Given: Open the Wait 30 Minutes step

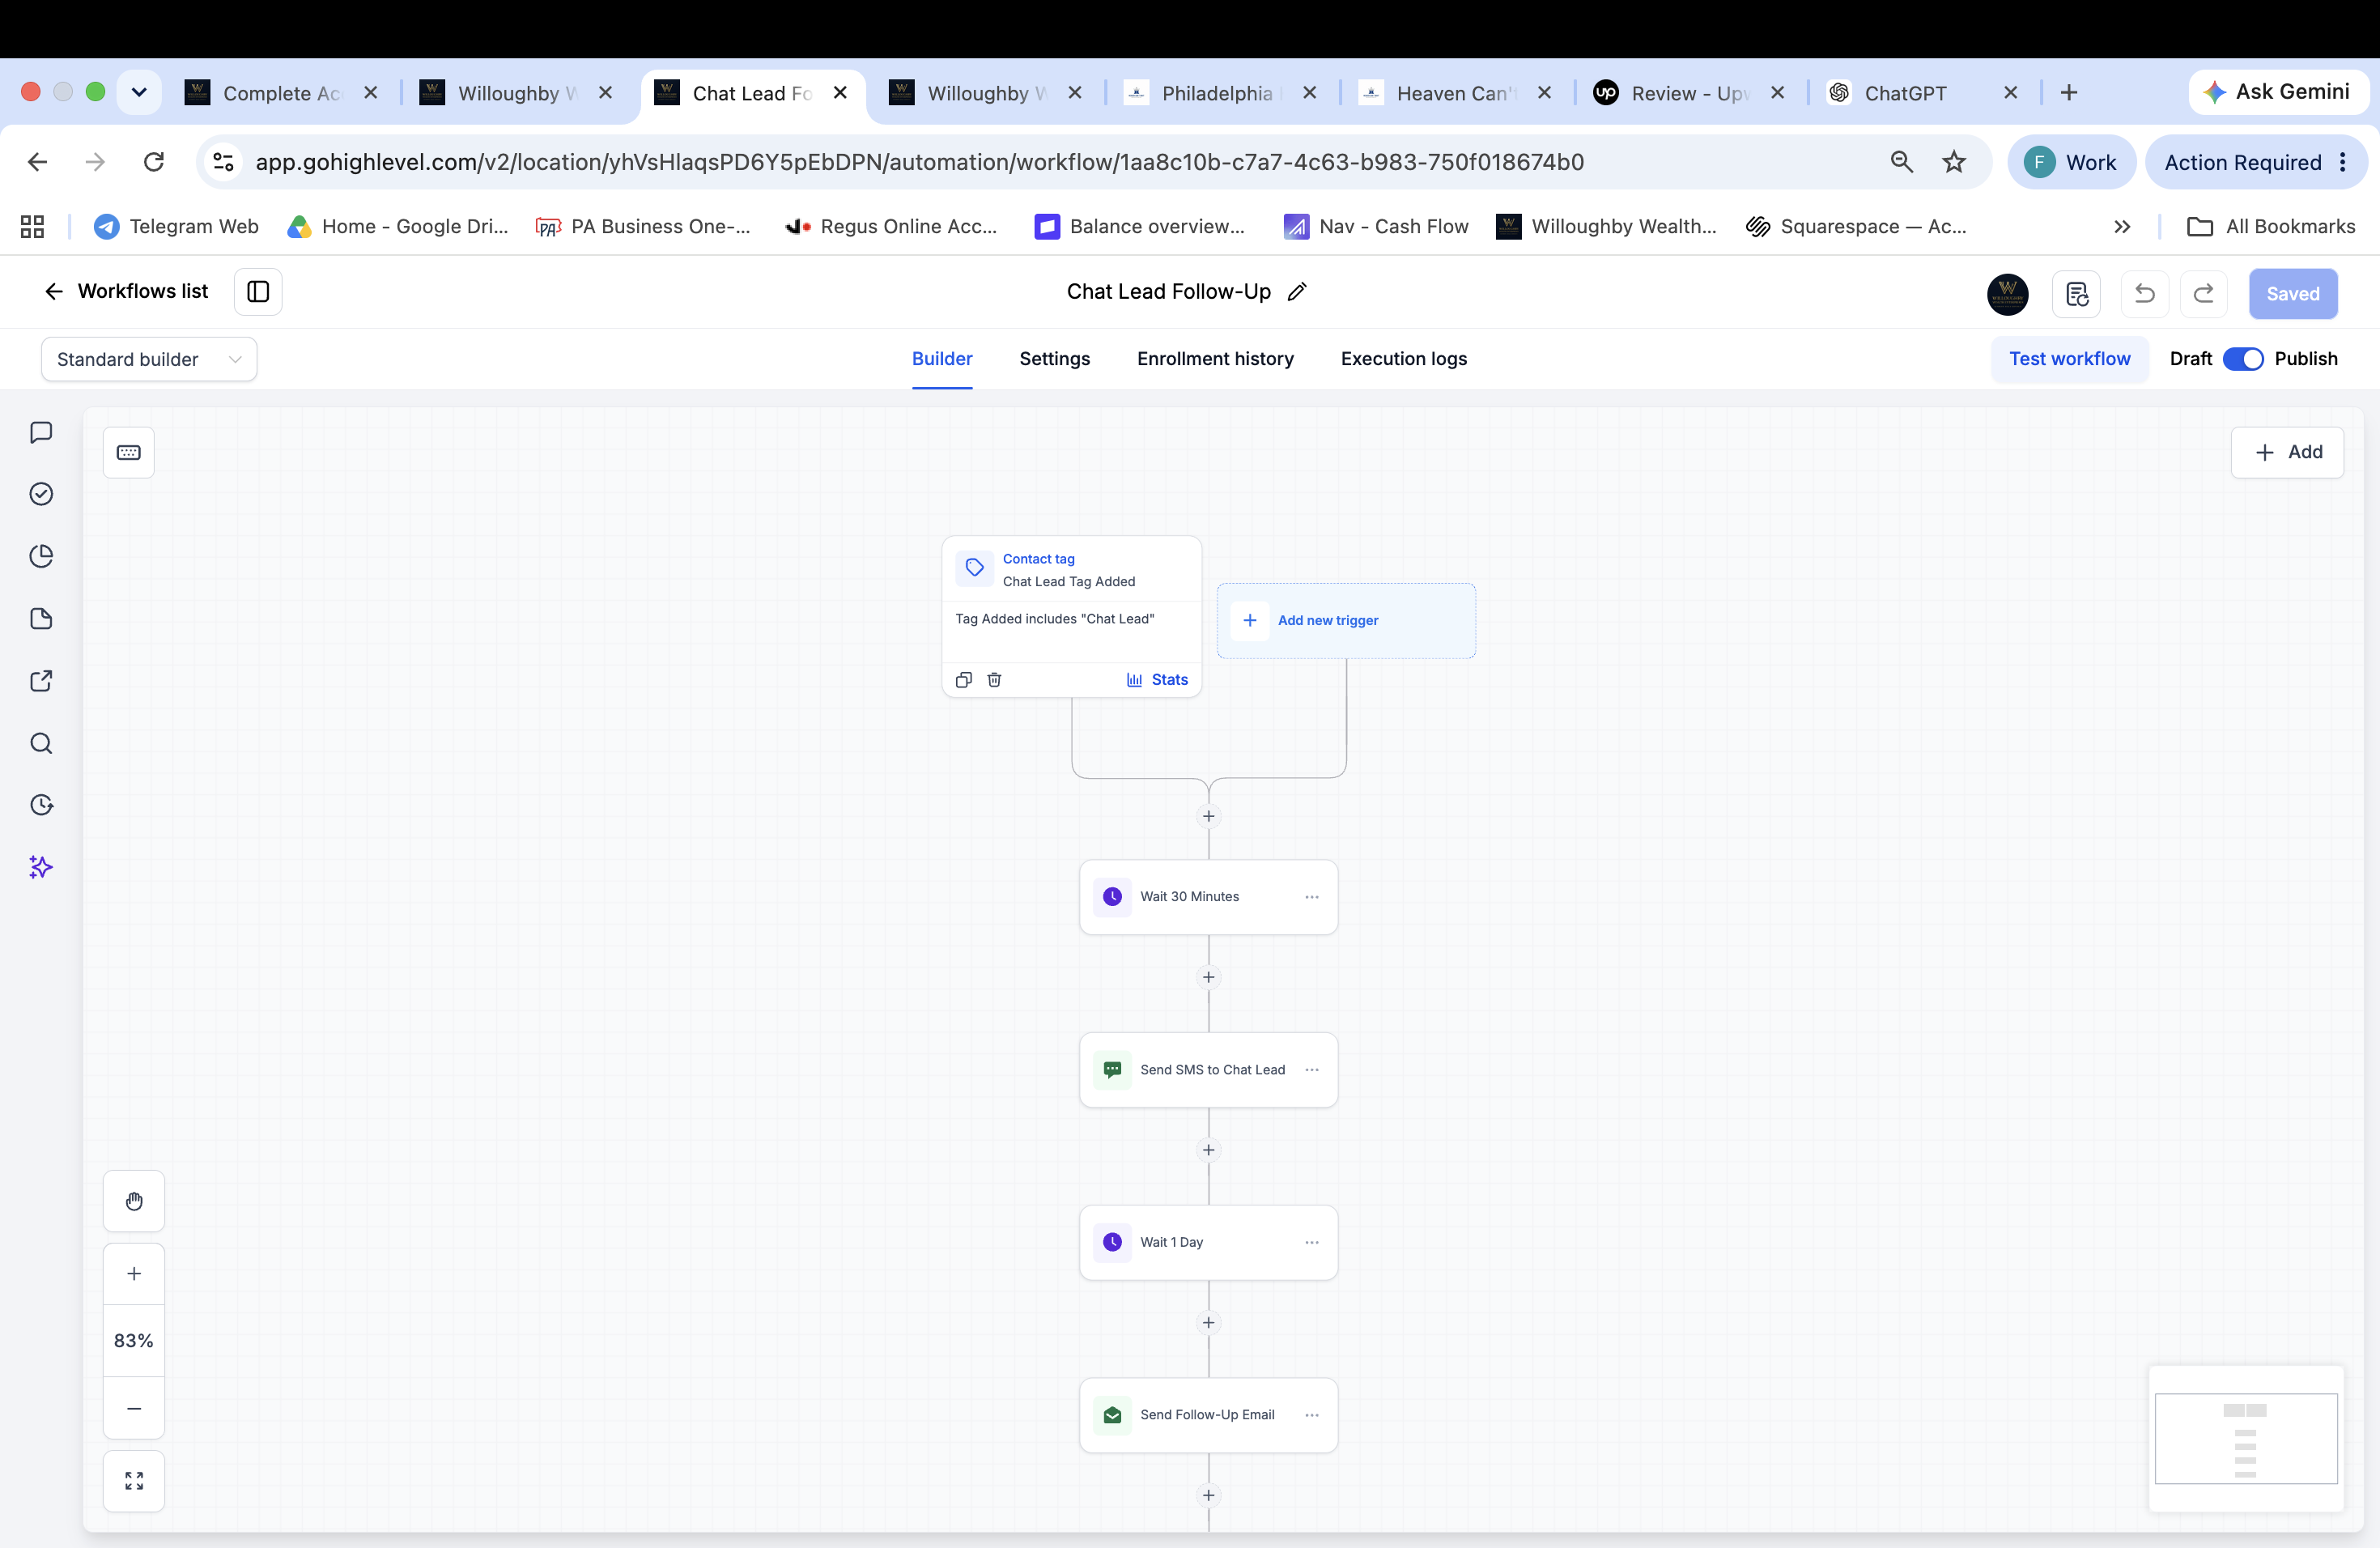Looking at the screenshot, I should [1209, 897].
